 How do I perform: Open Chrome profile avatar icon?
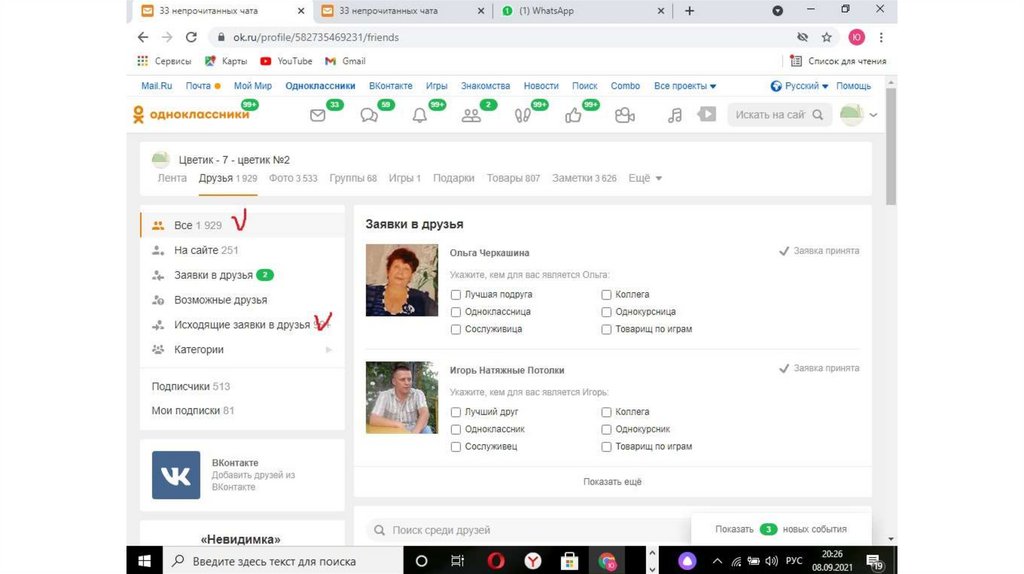[856, 37]
